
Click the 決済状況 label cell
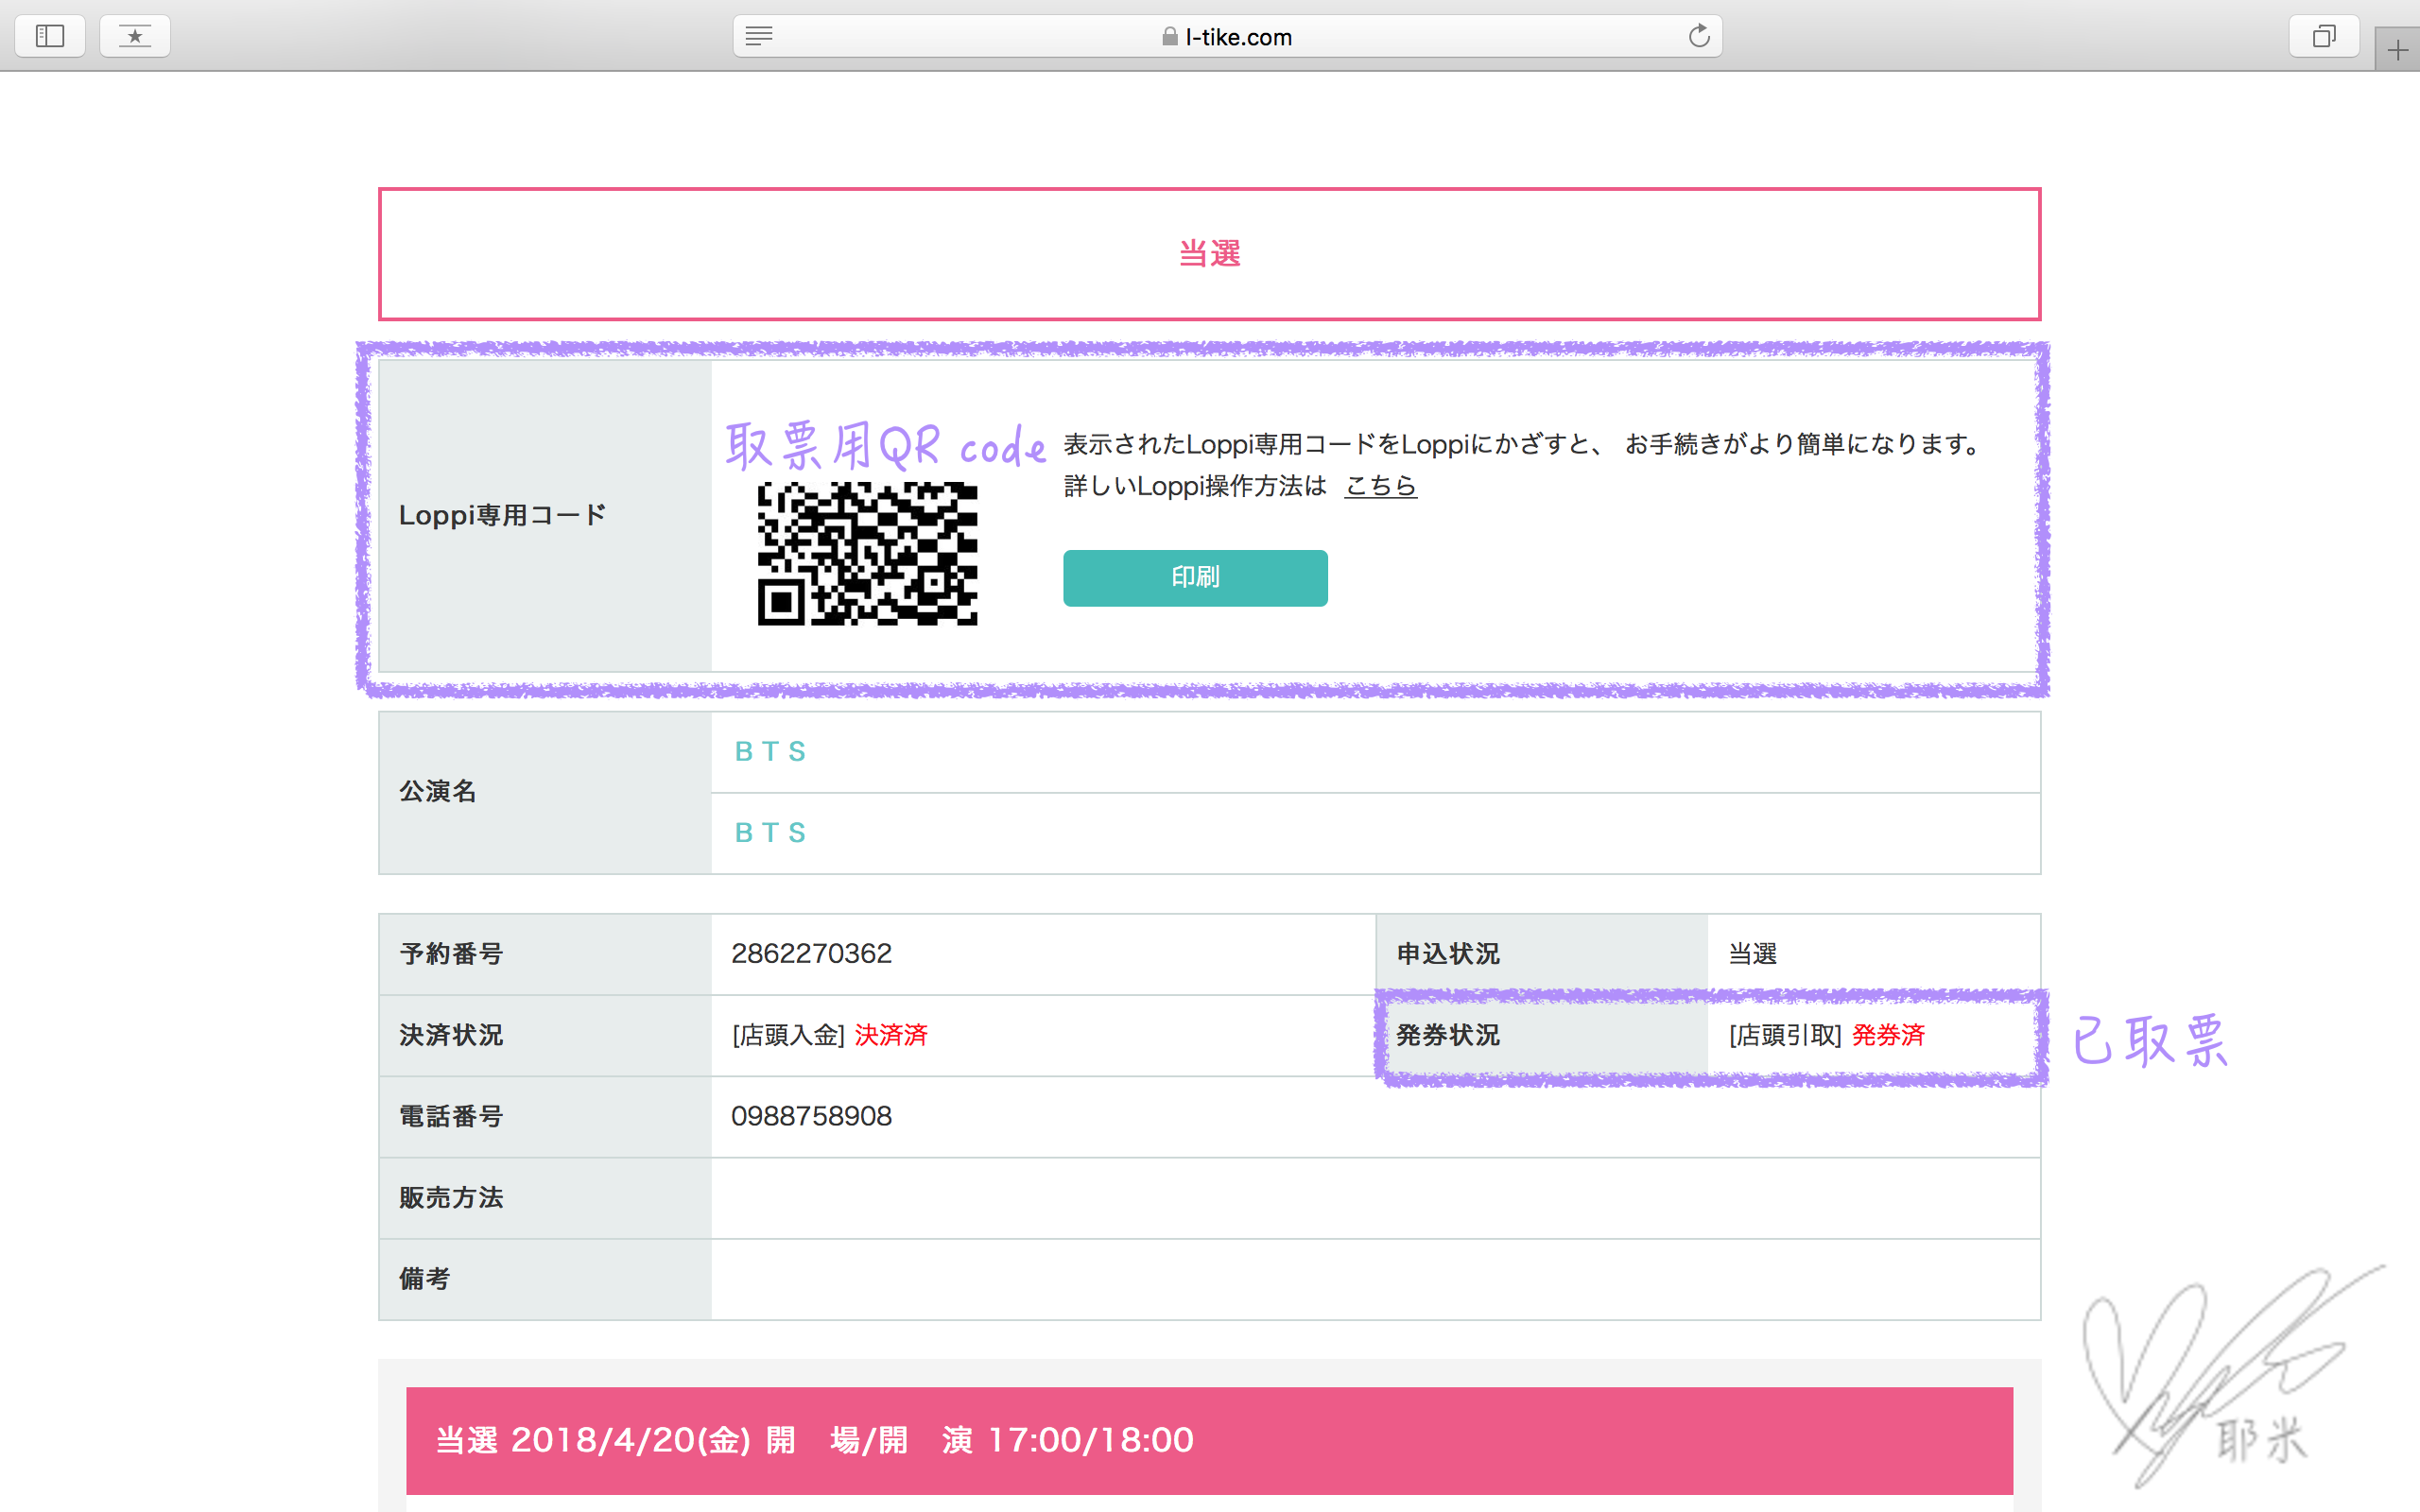coord(545,1035)
